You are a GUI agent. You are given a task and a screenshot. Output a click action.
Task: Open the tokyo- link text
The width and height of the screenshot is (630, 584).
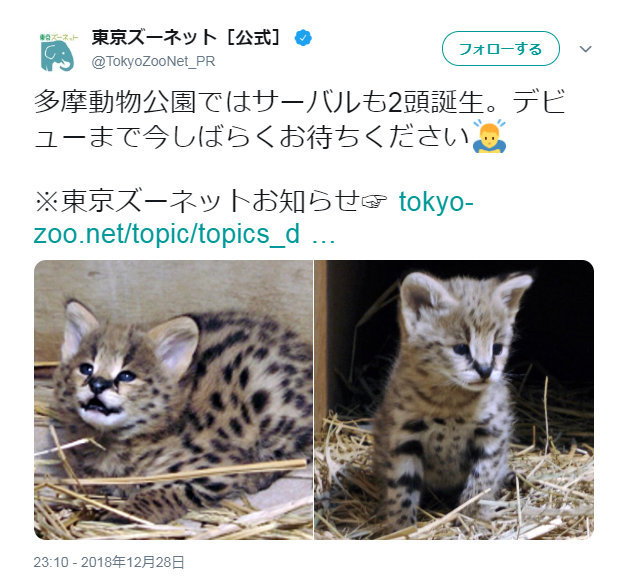[436, 201]
